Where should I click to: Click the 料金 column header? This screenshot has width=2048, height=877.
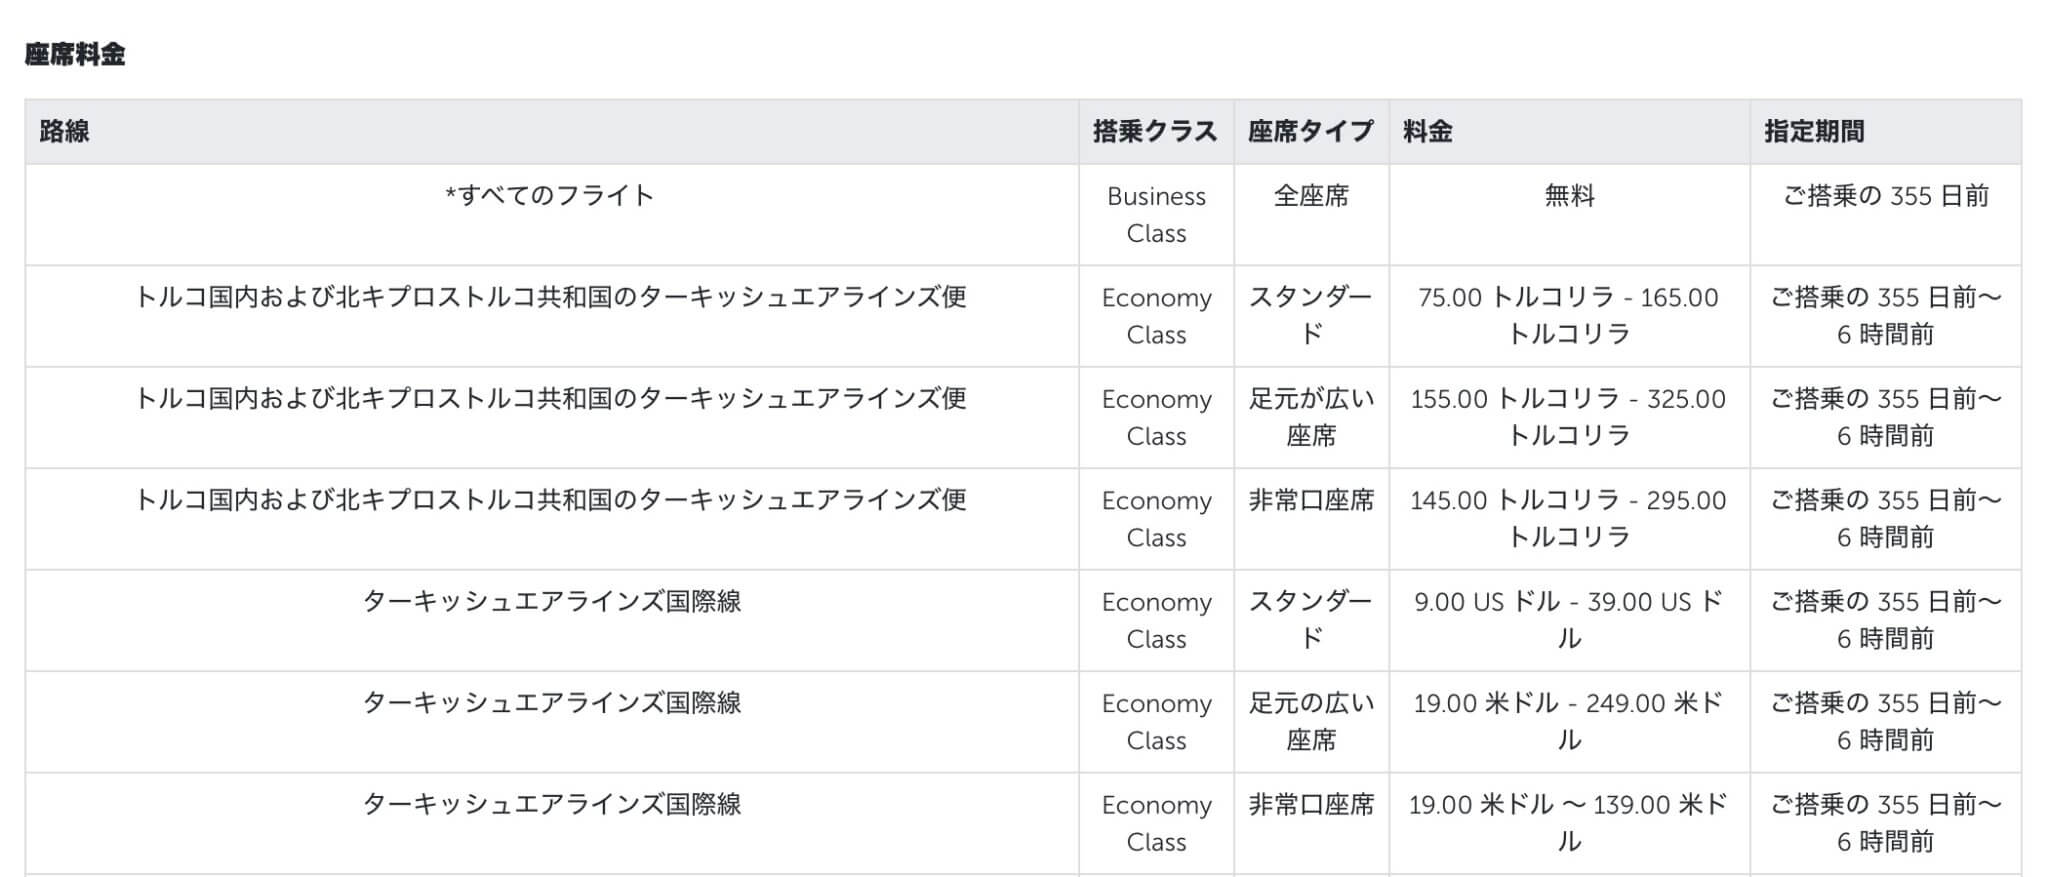tap(1427, 131)
